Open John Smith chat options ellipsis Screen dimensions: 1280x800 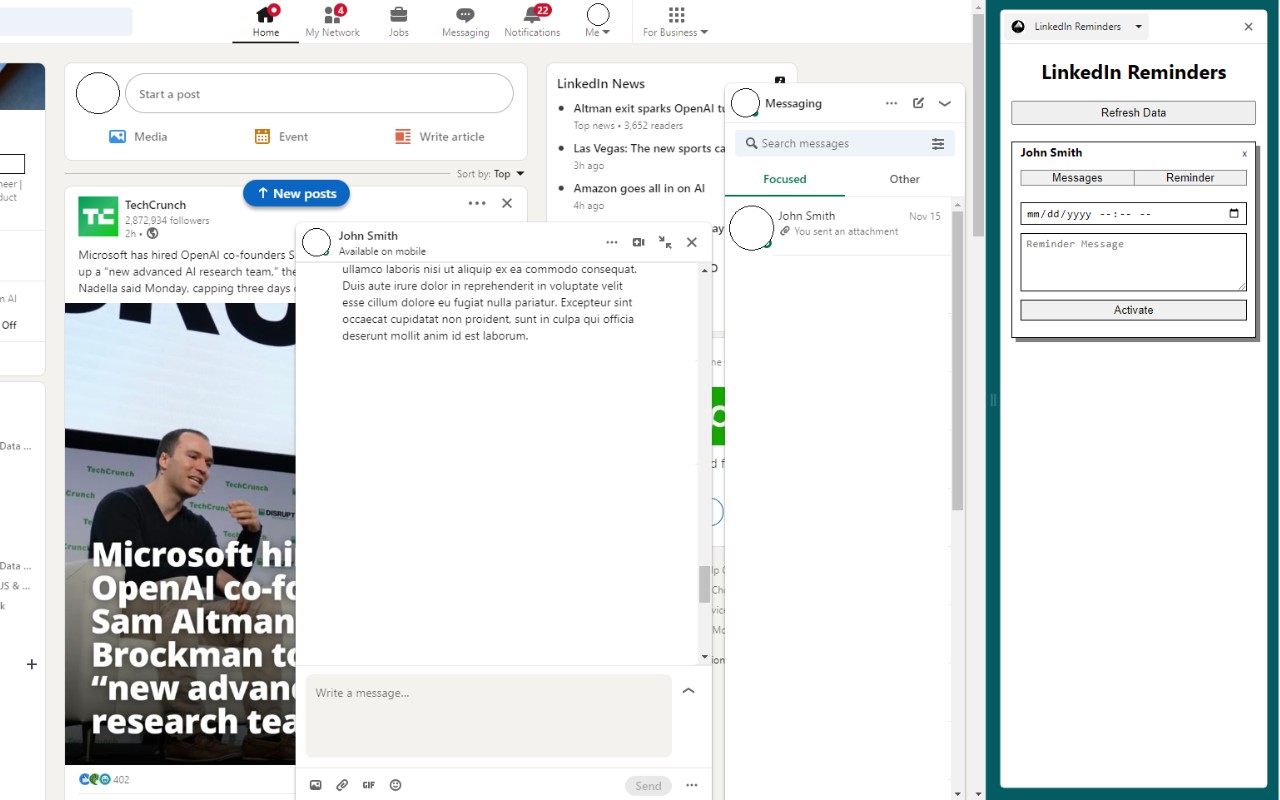pyautogui.click(x=612, y=242)
